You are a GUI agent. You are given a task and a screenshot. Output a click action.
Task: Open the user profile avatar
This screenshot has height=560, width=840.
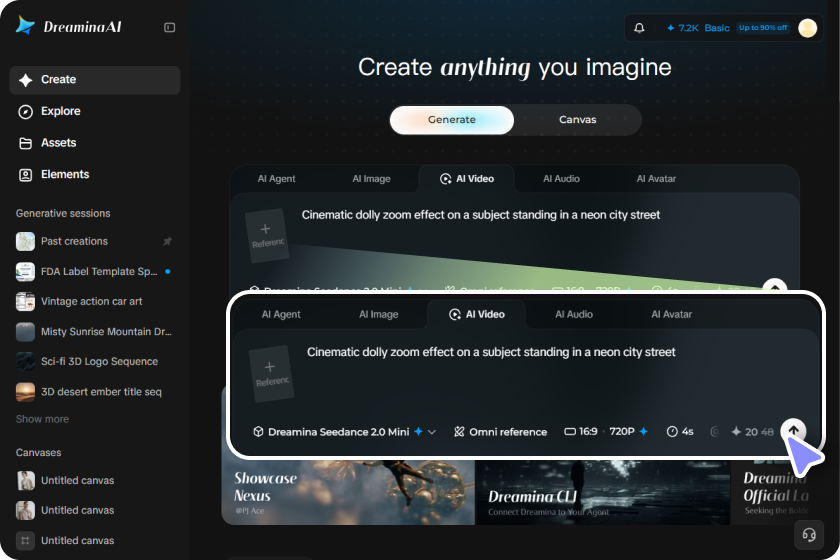click(807, 28)
